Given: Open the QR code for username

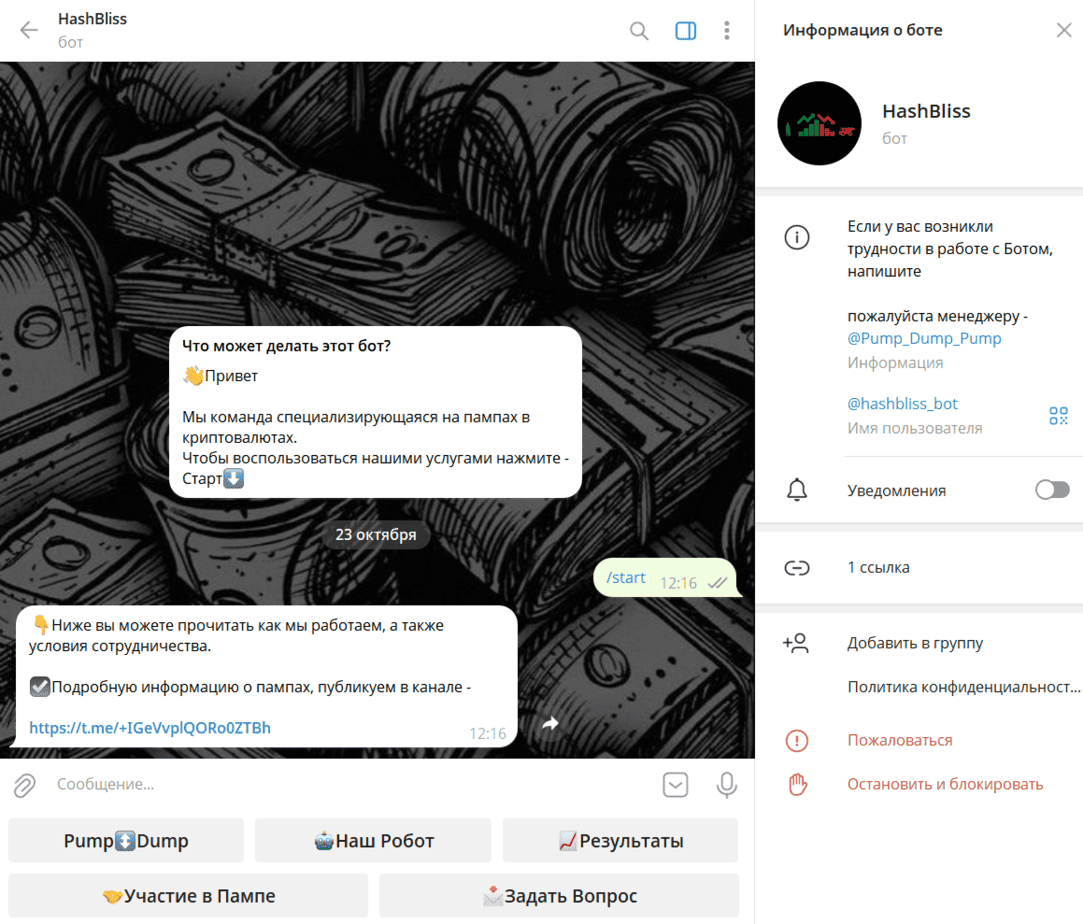Looking at the screenshot, I should tap(1058, 416).
